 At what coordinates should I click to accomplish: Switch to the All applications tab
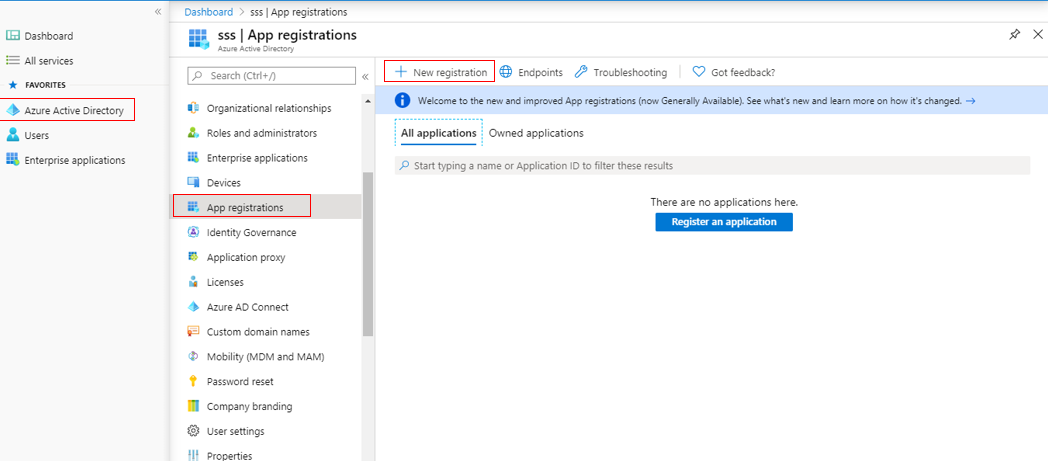click(x=438, y=133)
